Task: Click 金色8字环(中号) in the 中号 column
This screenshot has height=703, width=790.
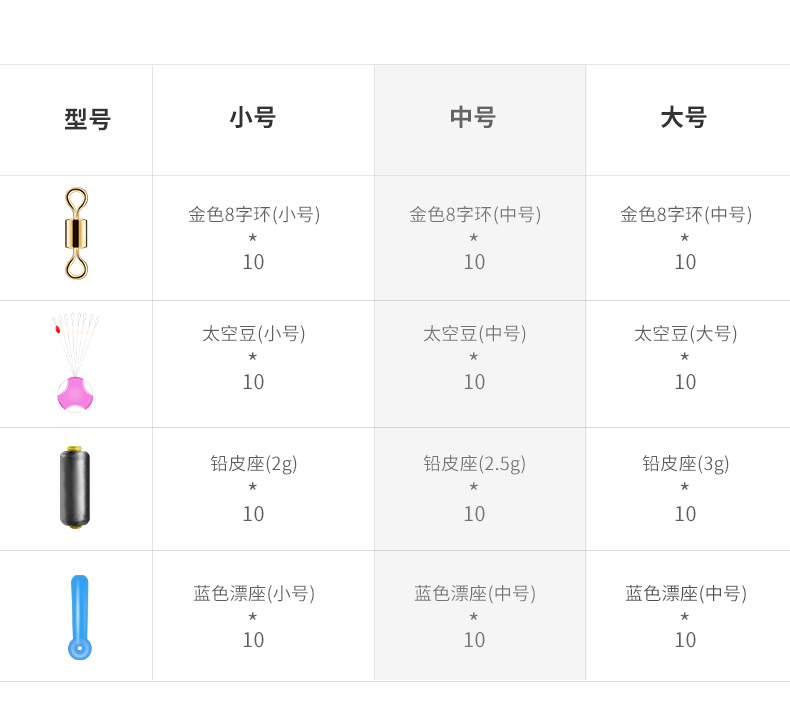Action: tap(475, 214)
